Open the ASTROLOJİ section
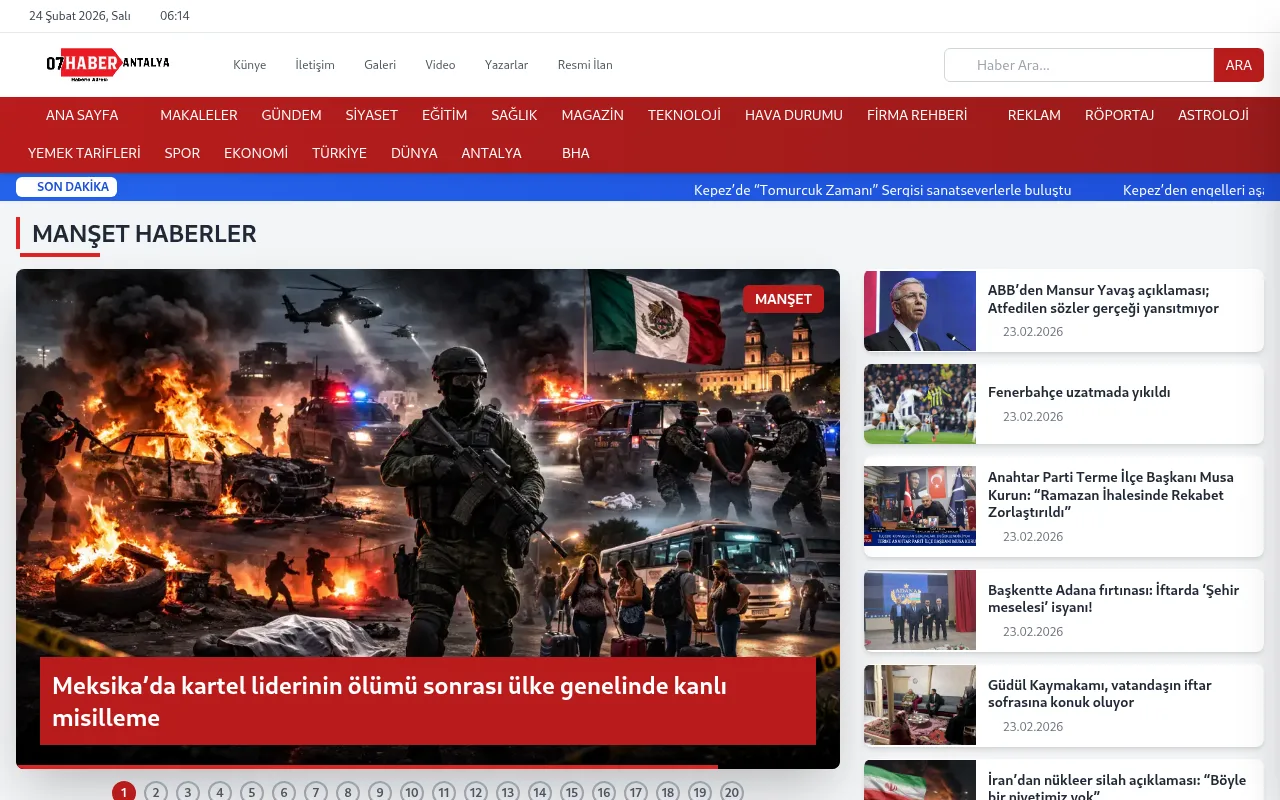1280x800 pixels. coord(1213,115)
